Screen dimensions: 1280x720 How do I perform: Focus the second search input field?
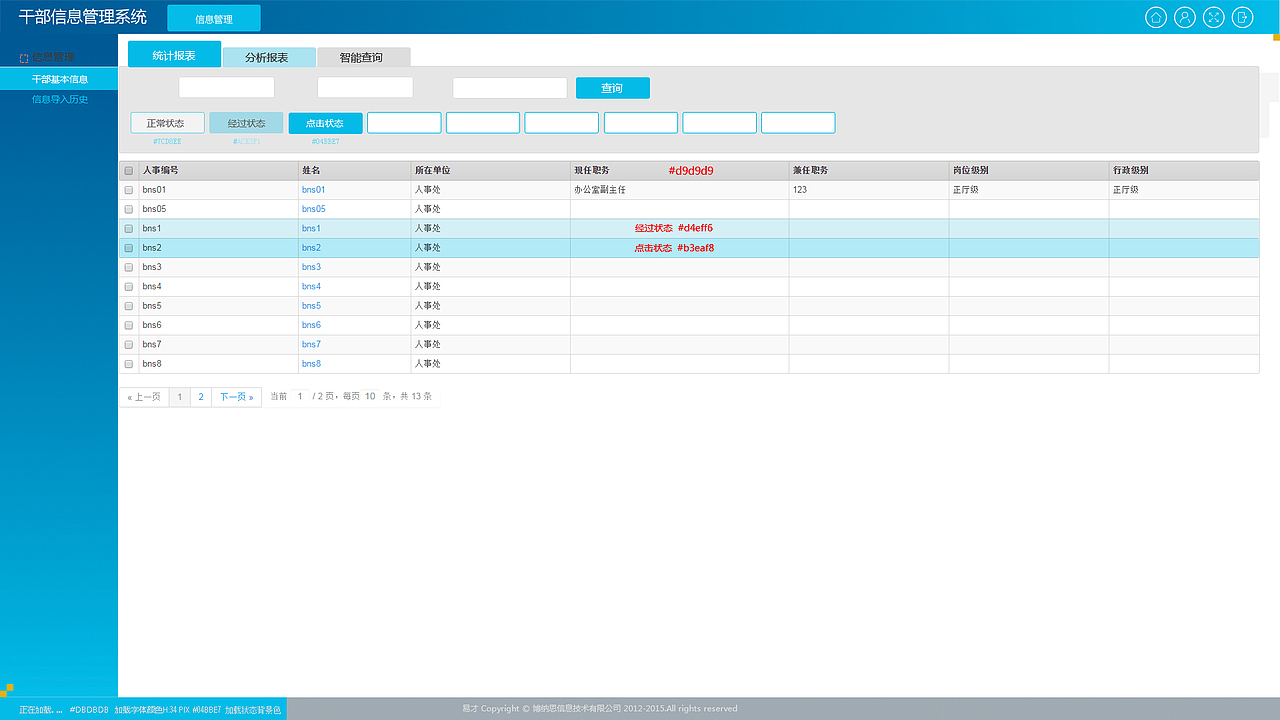365,88
